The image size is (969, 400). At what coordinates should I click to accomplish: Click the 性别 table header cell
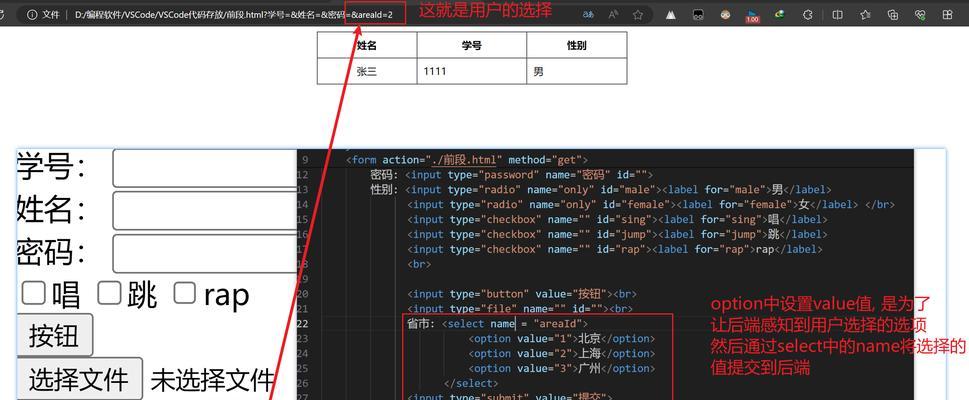tap(577, 45)
